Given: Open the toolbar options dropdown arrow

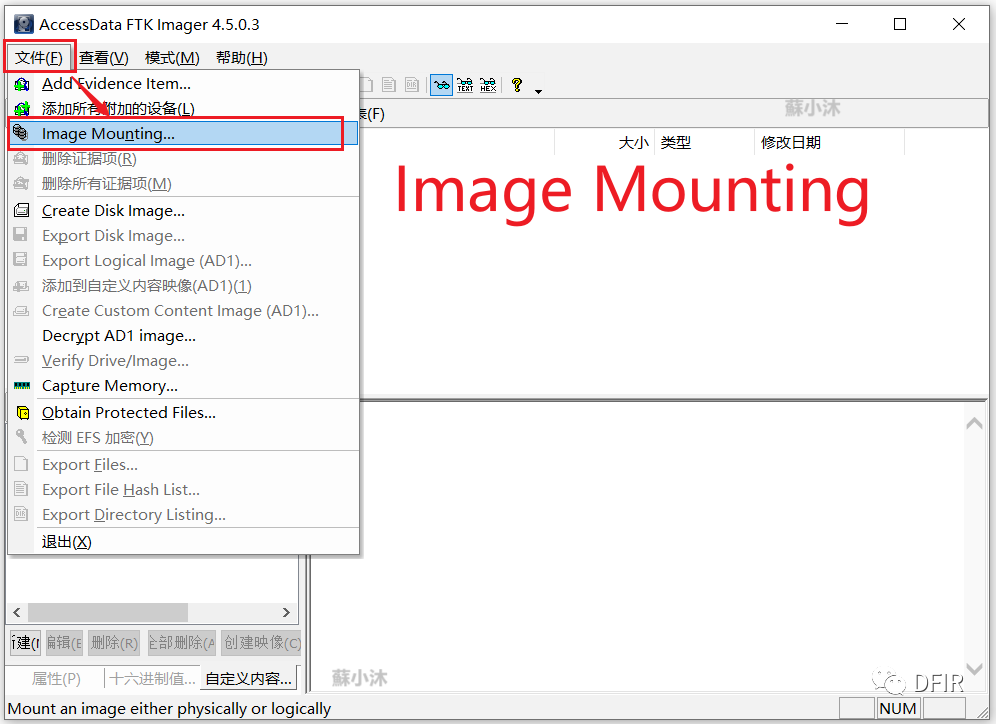Looking at the screenshot, I should pos(539,91).
